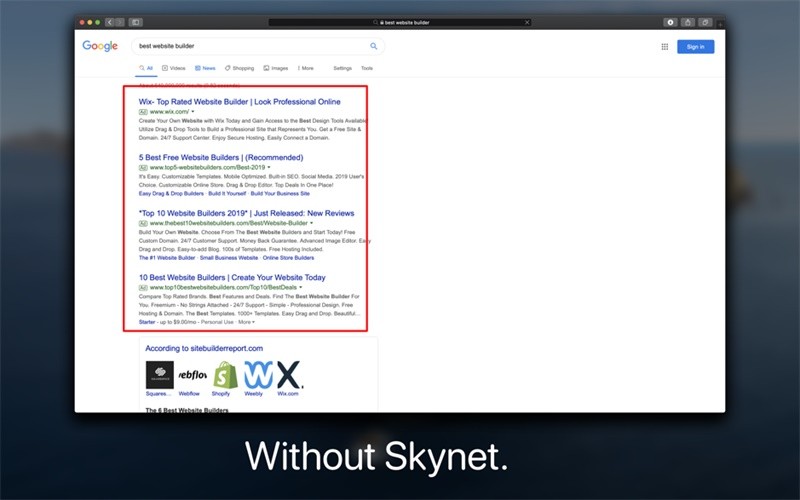Expand arrow beside thebest10websitebuilders.com URL

pos(312,223)
